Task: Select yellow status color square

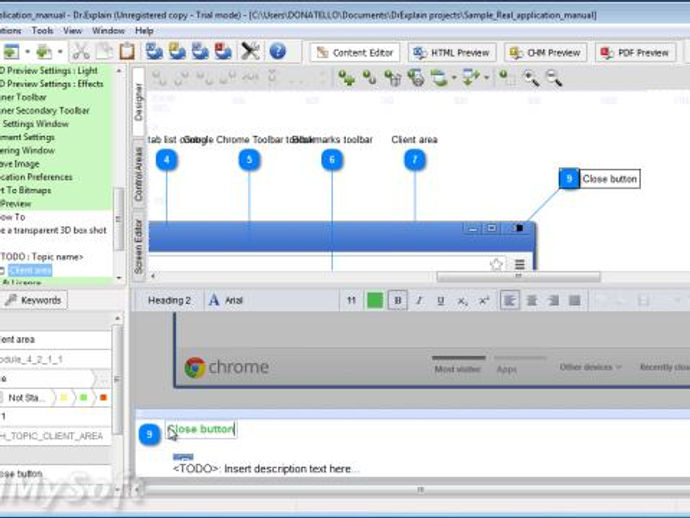Action: pyautogui.click(x=64, y=398)
